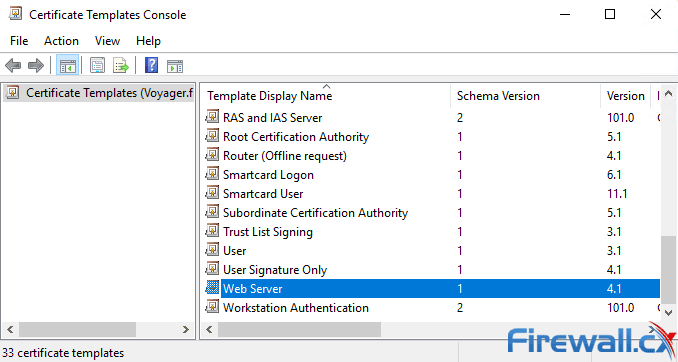Click the 33 certificate templates status text

[63, 353]
